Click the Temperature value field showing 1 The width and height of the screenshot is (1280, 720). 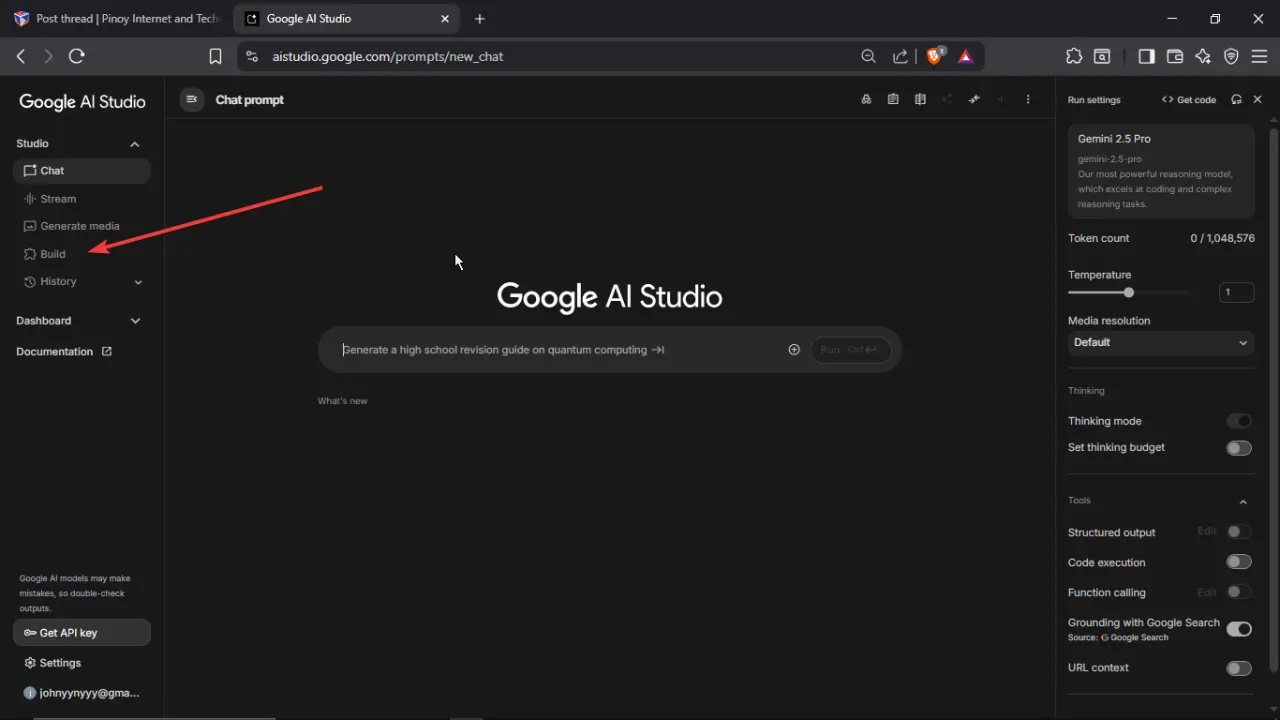(x=1237, y=293)
